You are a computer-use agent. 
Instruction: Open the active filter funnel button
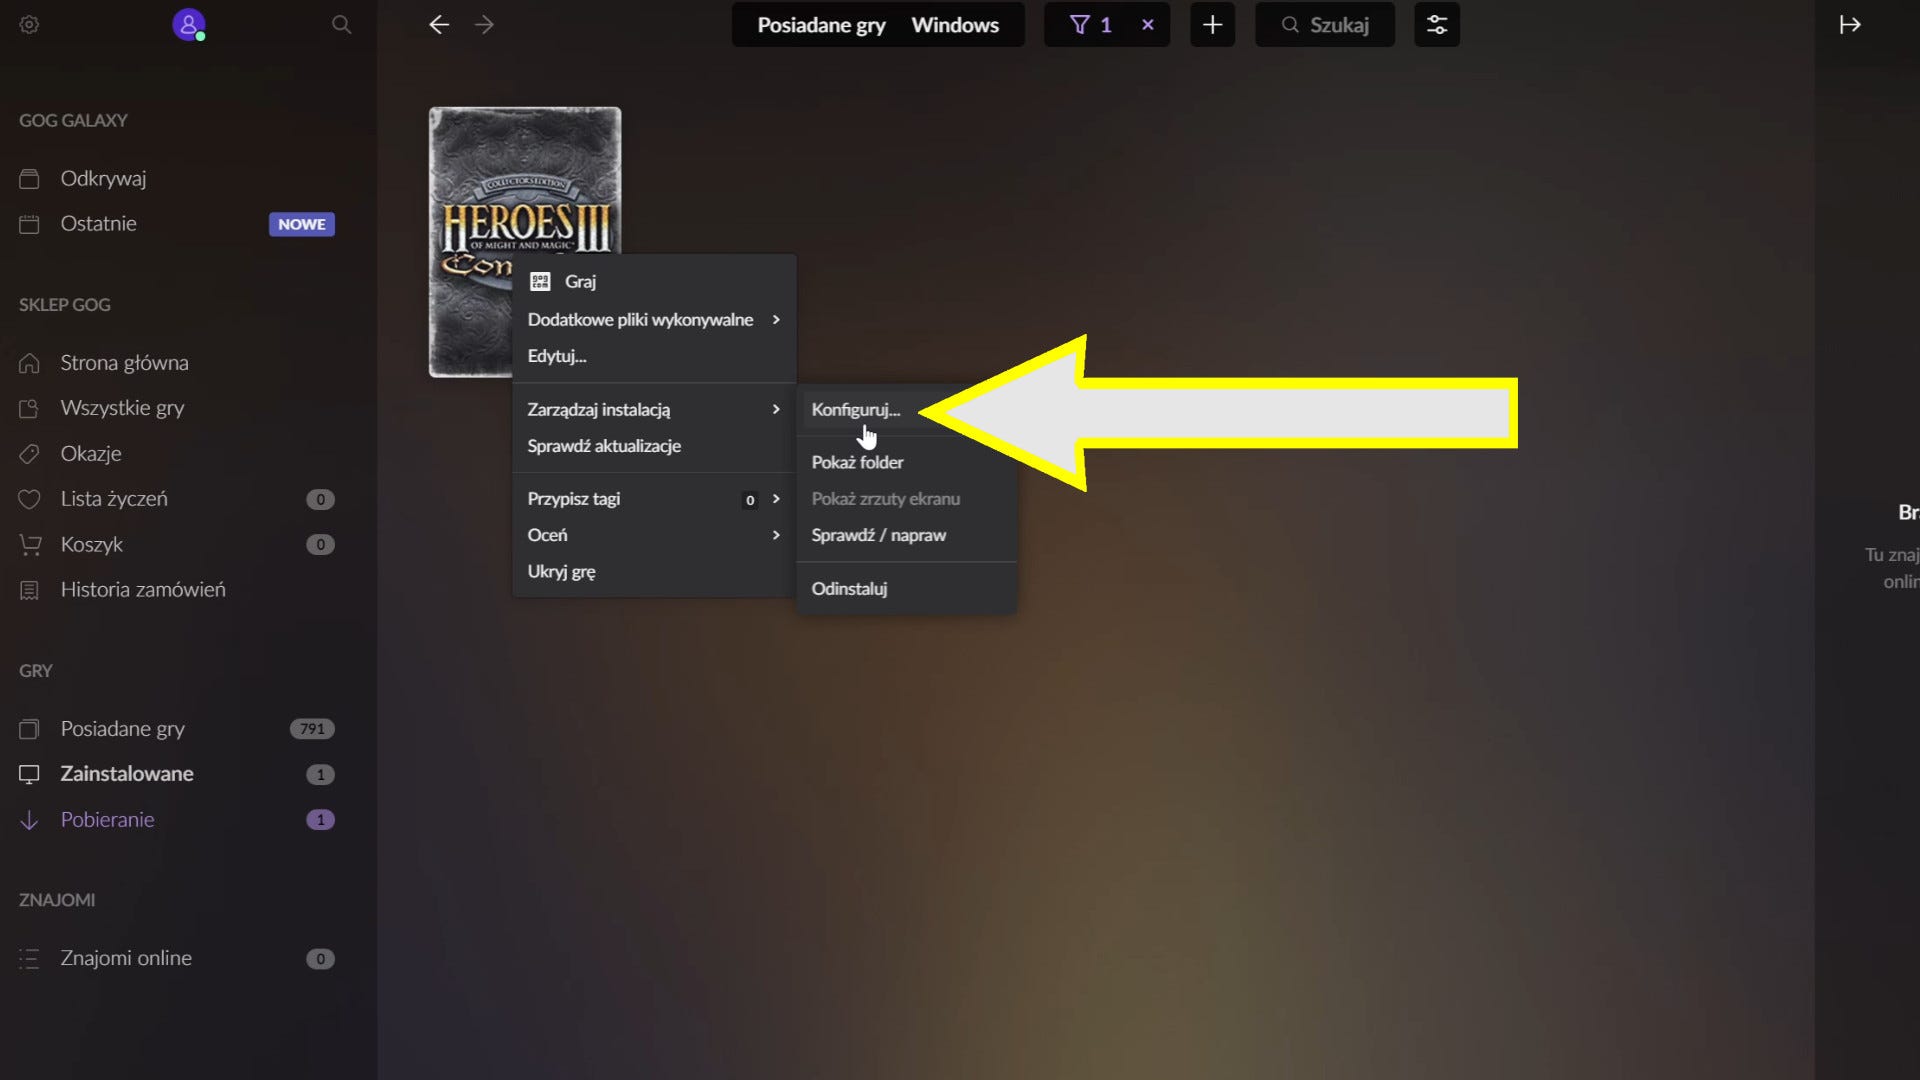pos(1090,25)
